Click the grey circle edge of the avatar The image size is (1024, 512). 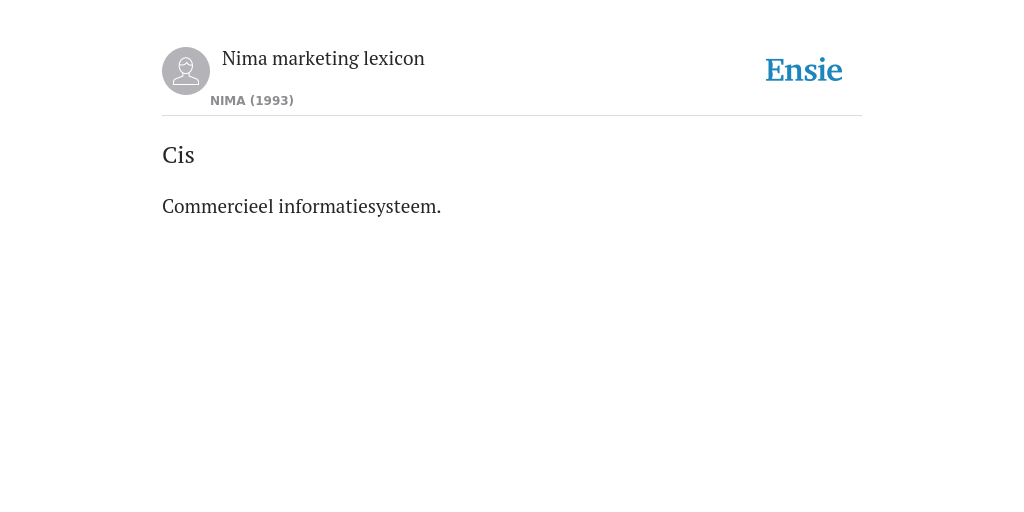tap(165, 71)
